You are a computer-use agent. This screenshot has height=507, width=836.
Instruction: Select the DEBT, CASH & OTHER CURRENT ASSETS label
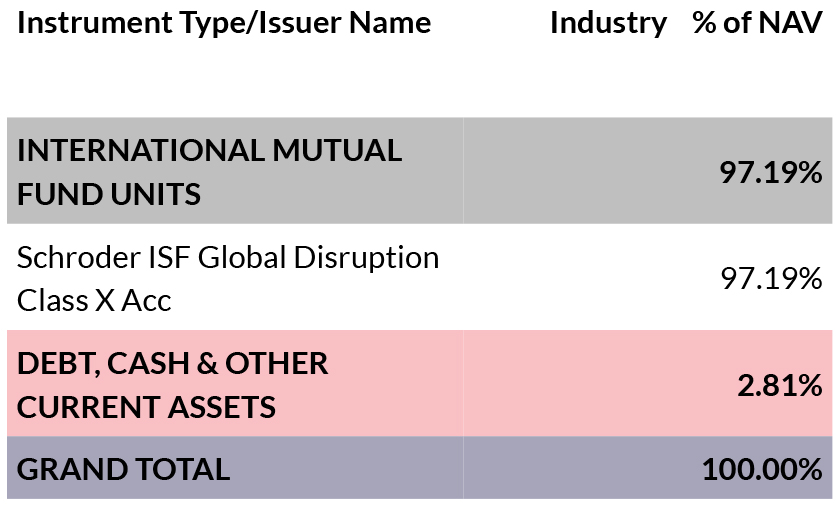172,384
